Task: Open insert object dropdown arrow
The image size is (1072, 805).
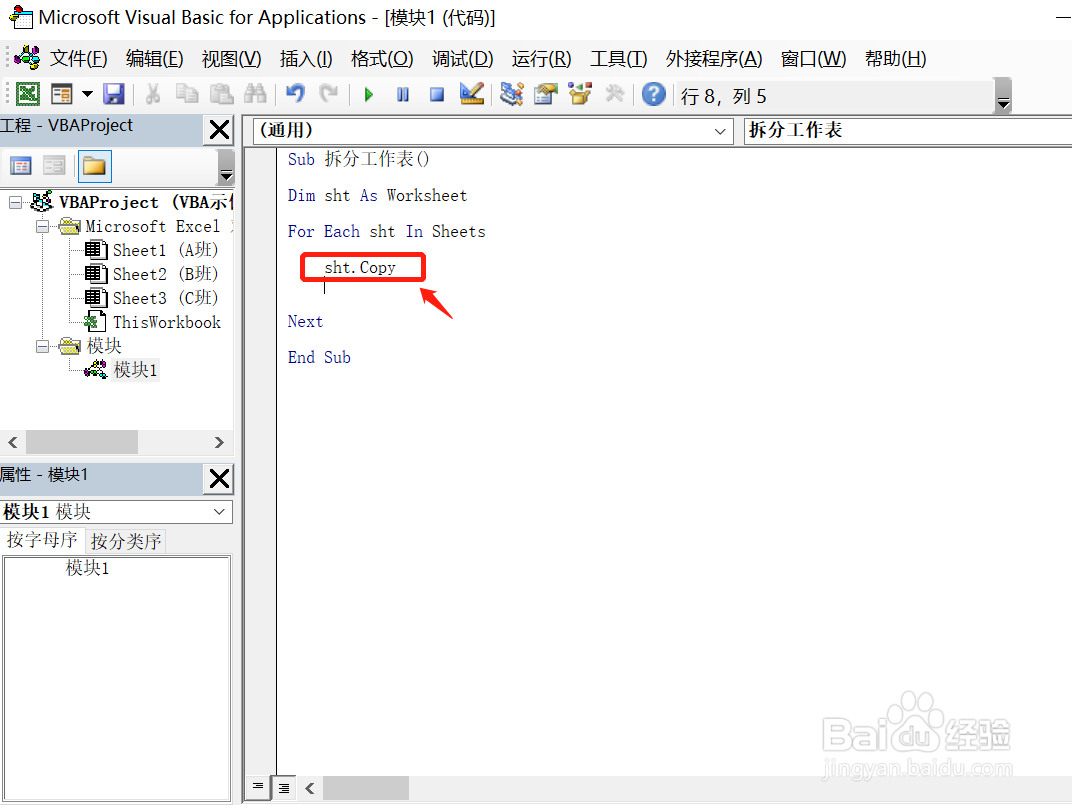Action: [x=87, y=94]
